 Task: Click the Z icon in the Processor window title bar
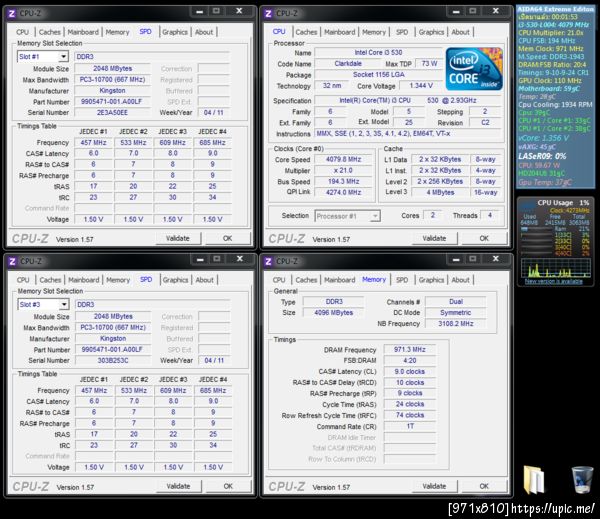point(268,13)
